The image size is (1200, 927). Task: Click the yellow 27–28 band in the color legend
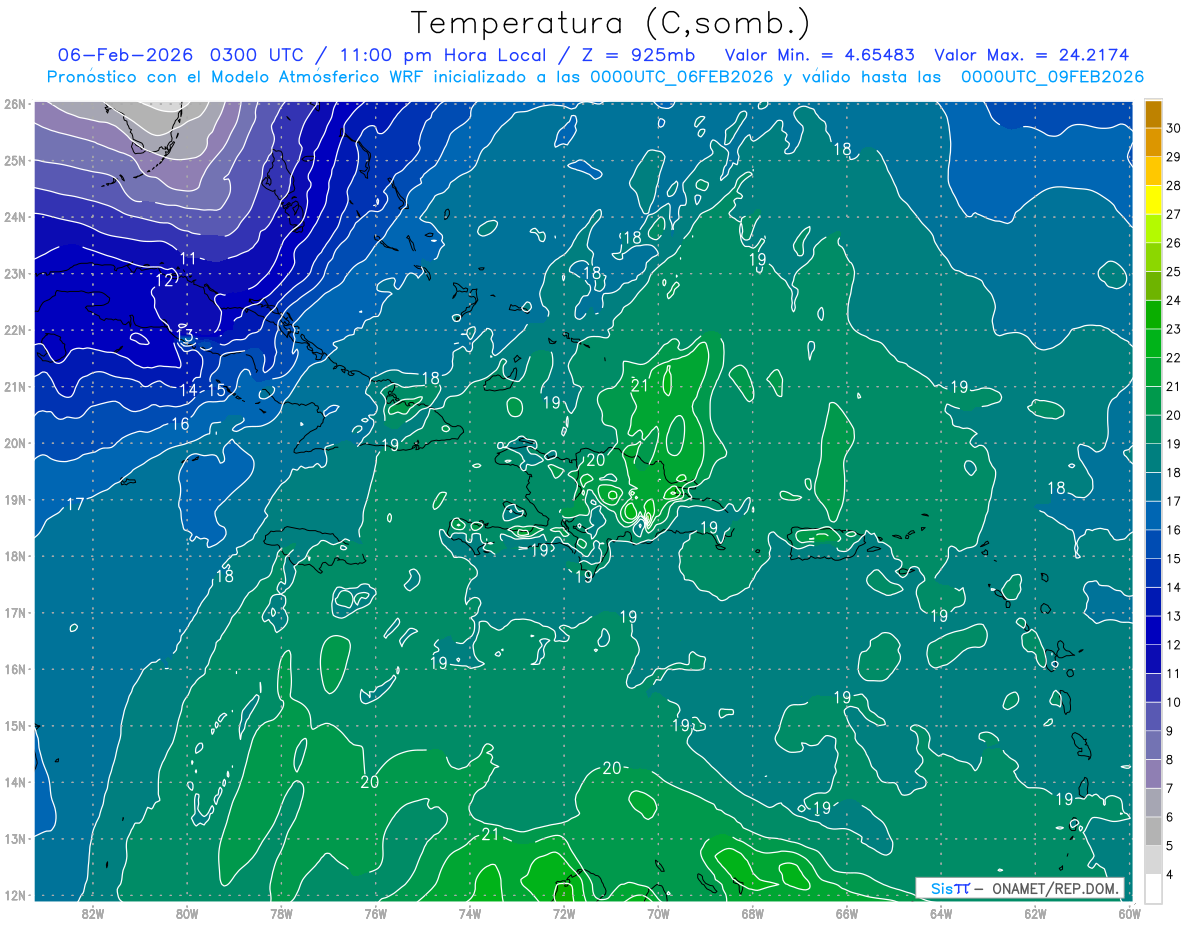click(1153, 200)
